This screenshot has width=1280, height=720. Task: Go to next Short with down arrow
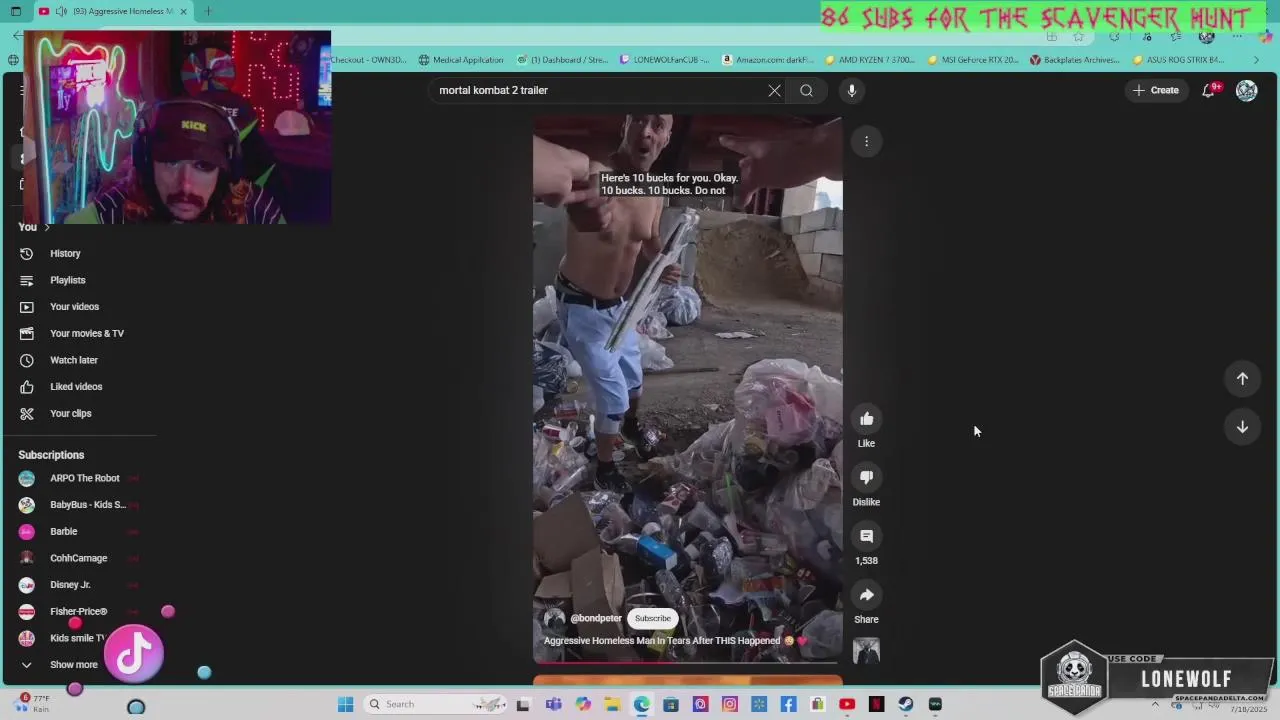1242,427
